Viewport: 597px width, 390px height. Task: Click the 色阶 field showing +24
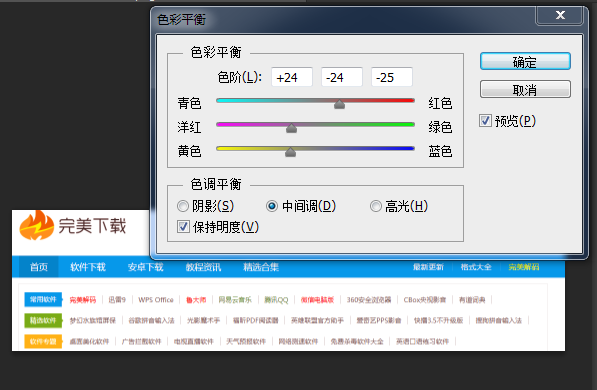coord(292,77)
